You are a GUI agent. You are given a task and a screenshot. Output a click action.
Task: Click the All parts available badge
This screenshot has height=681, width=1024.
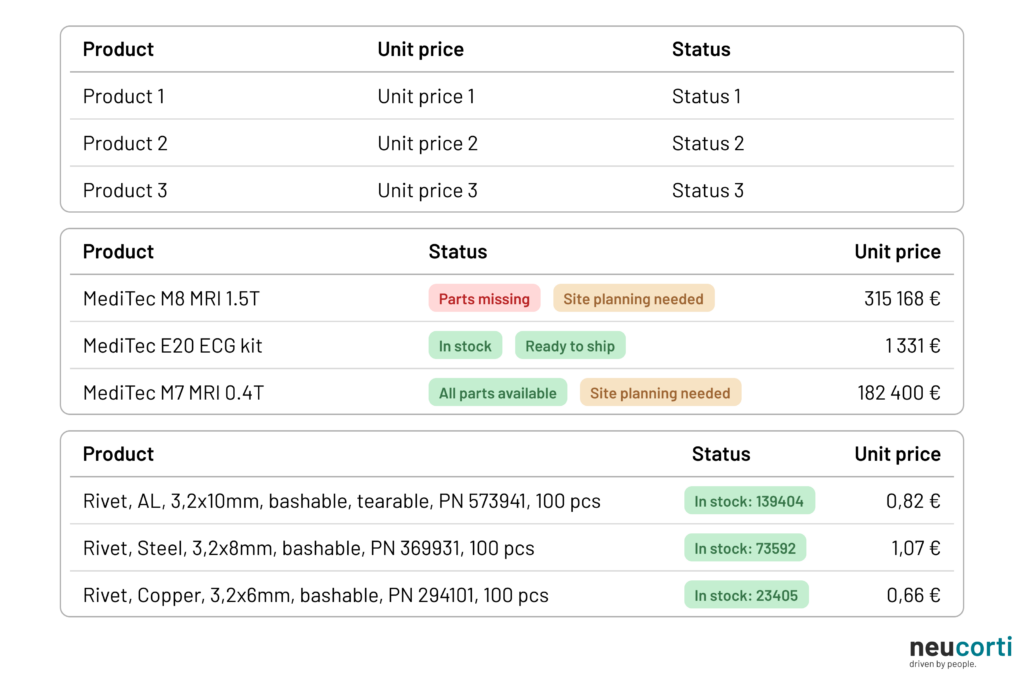pyautogui.click(x=497, y=393)
